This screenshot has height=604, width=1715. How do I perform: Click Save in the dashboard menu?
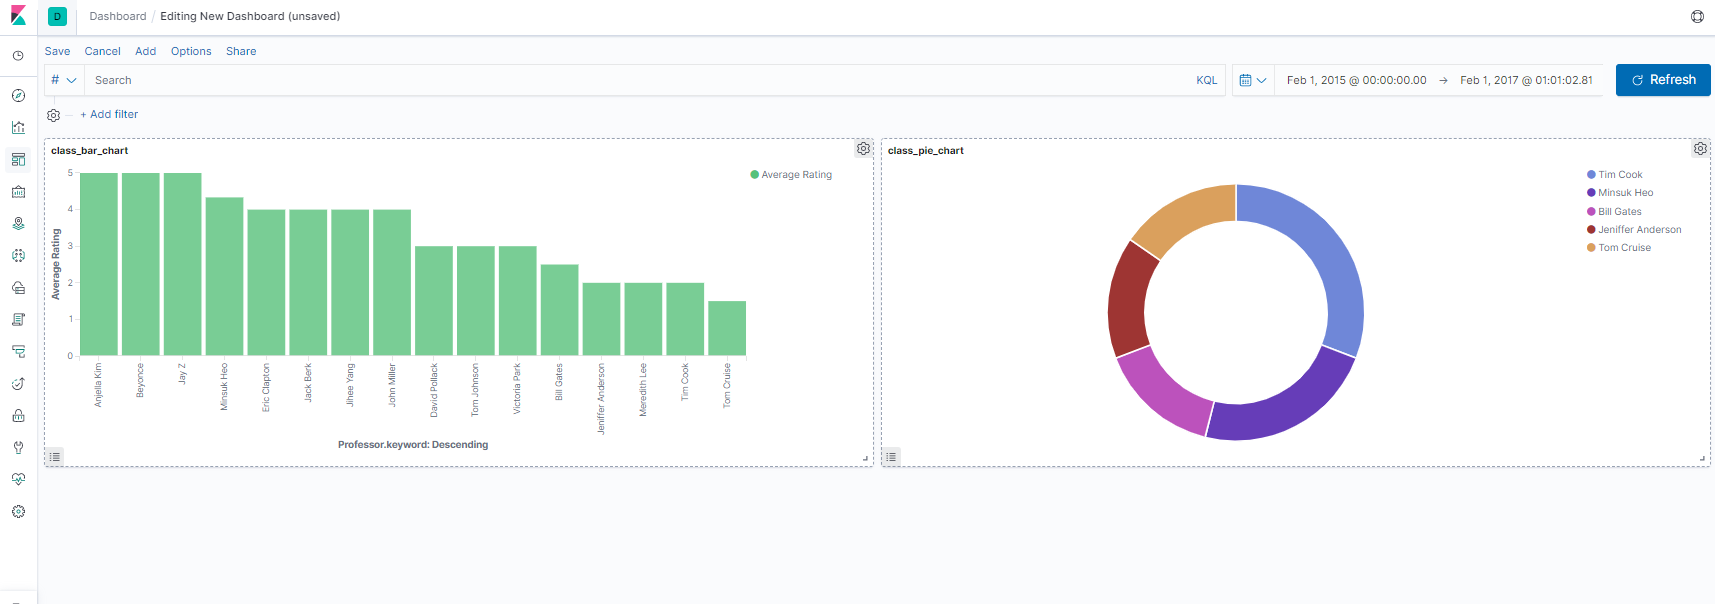tap(57, 51)
